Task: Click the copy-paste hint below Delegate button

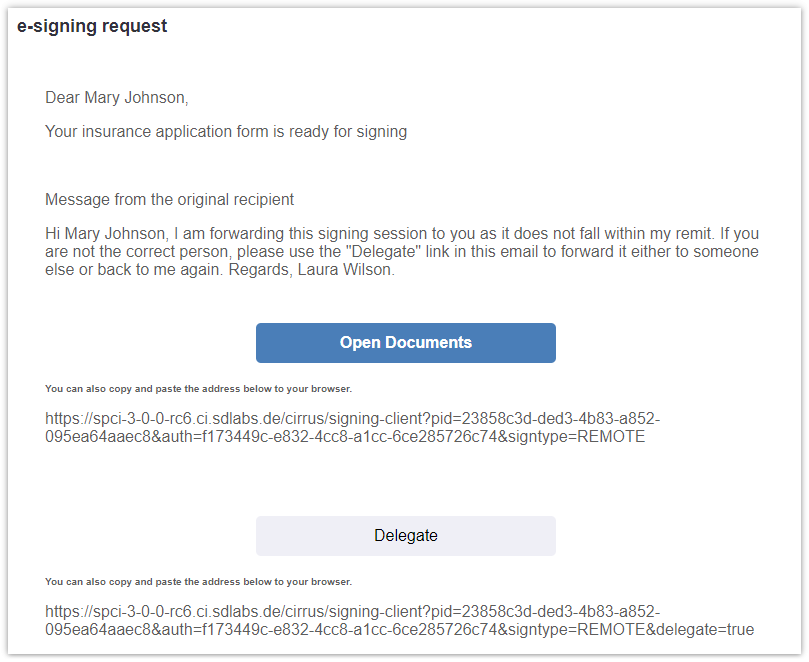Action: [198, 581]
